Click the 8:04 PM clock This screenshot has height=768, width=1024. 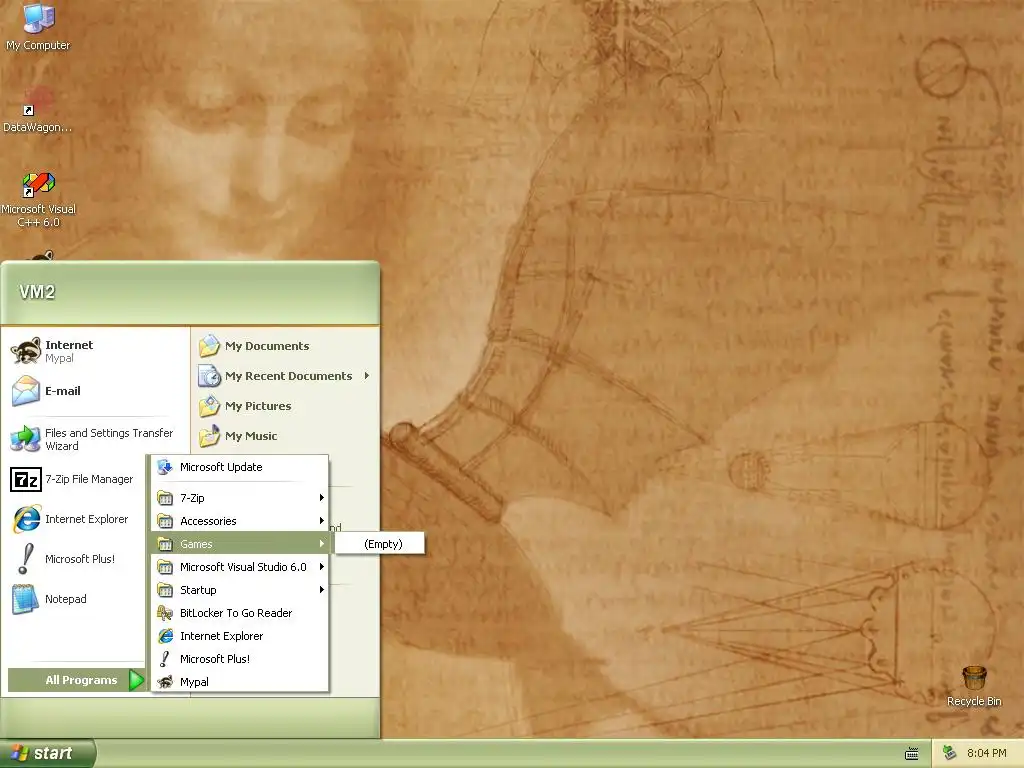tap(986, 753)
